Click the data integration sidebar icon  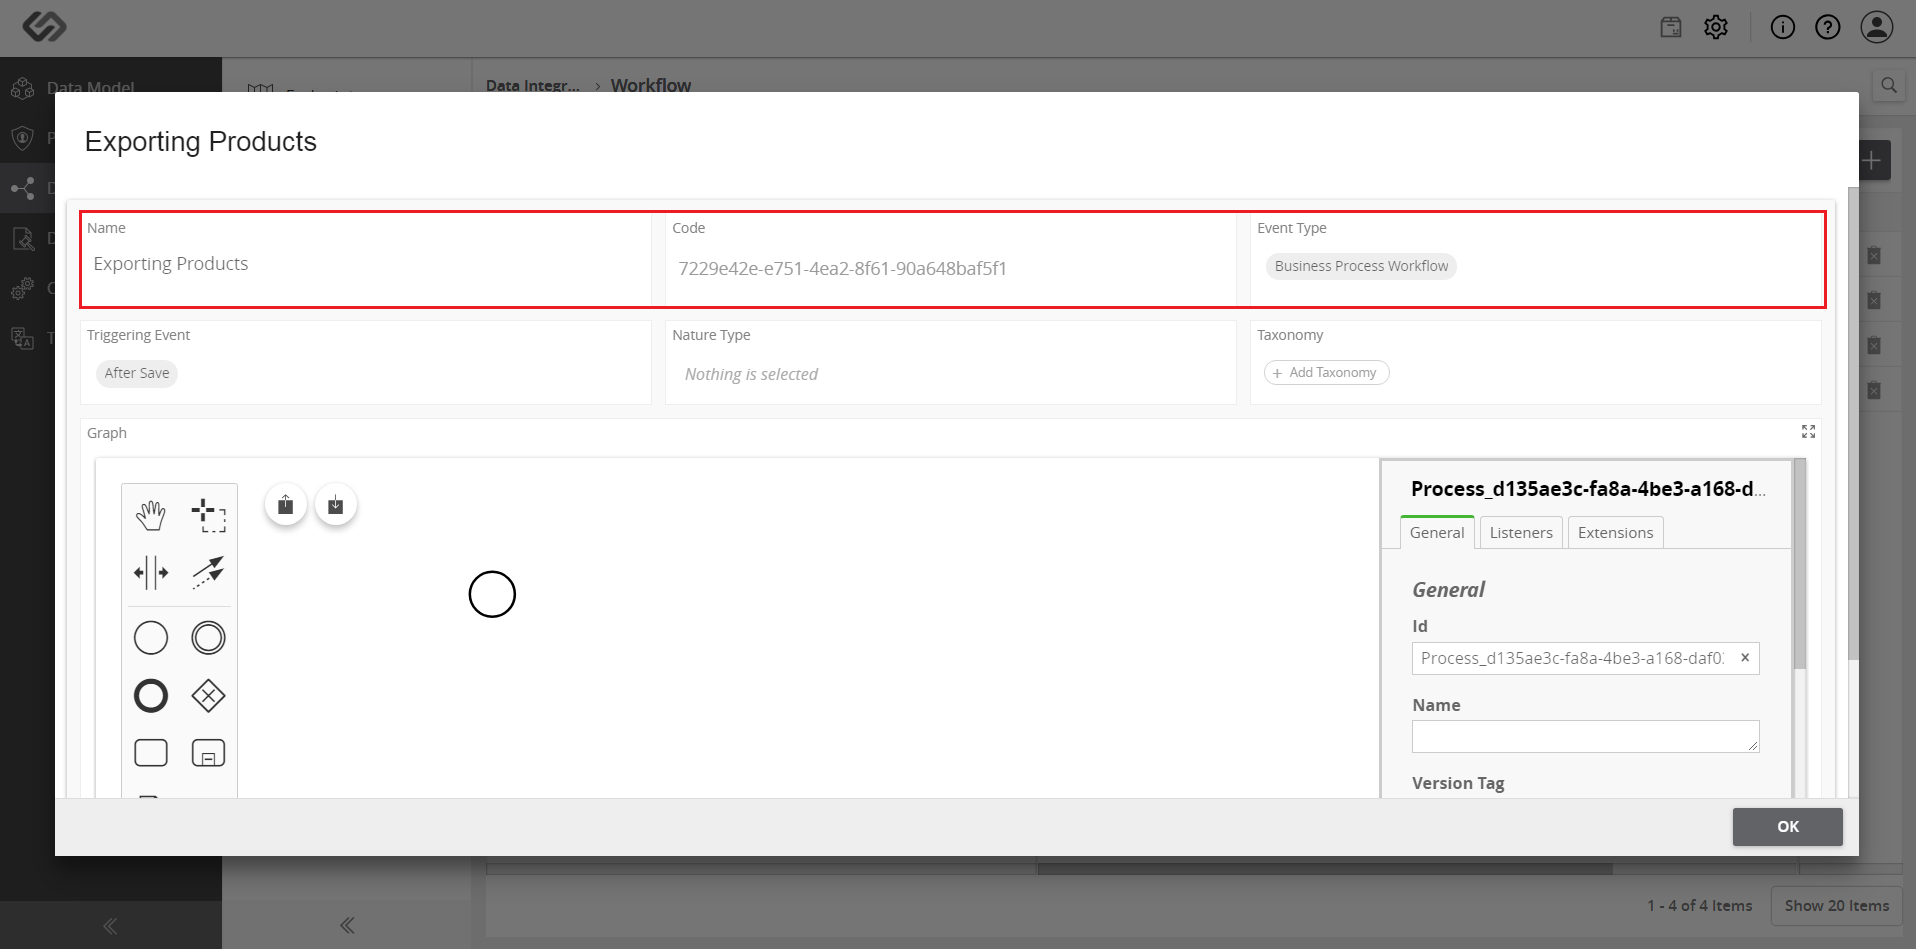[23, 188]
